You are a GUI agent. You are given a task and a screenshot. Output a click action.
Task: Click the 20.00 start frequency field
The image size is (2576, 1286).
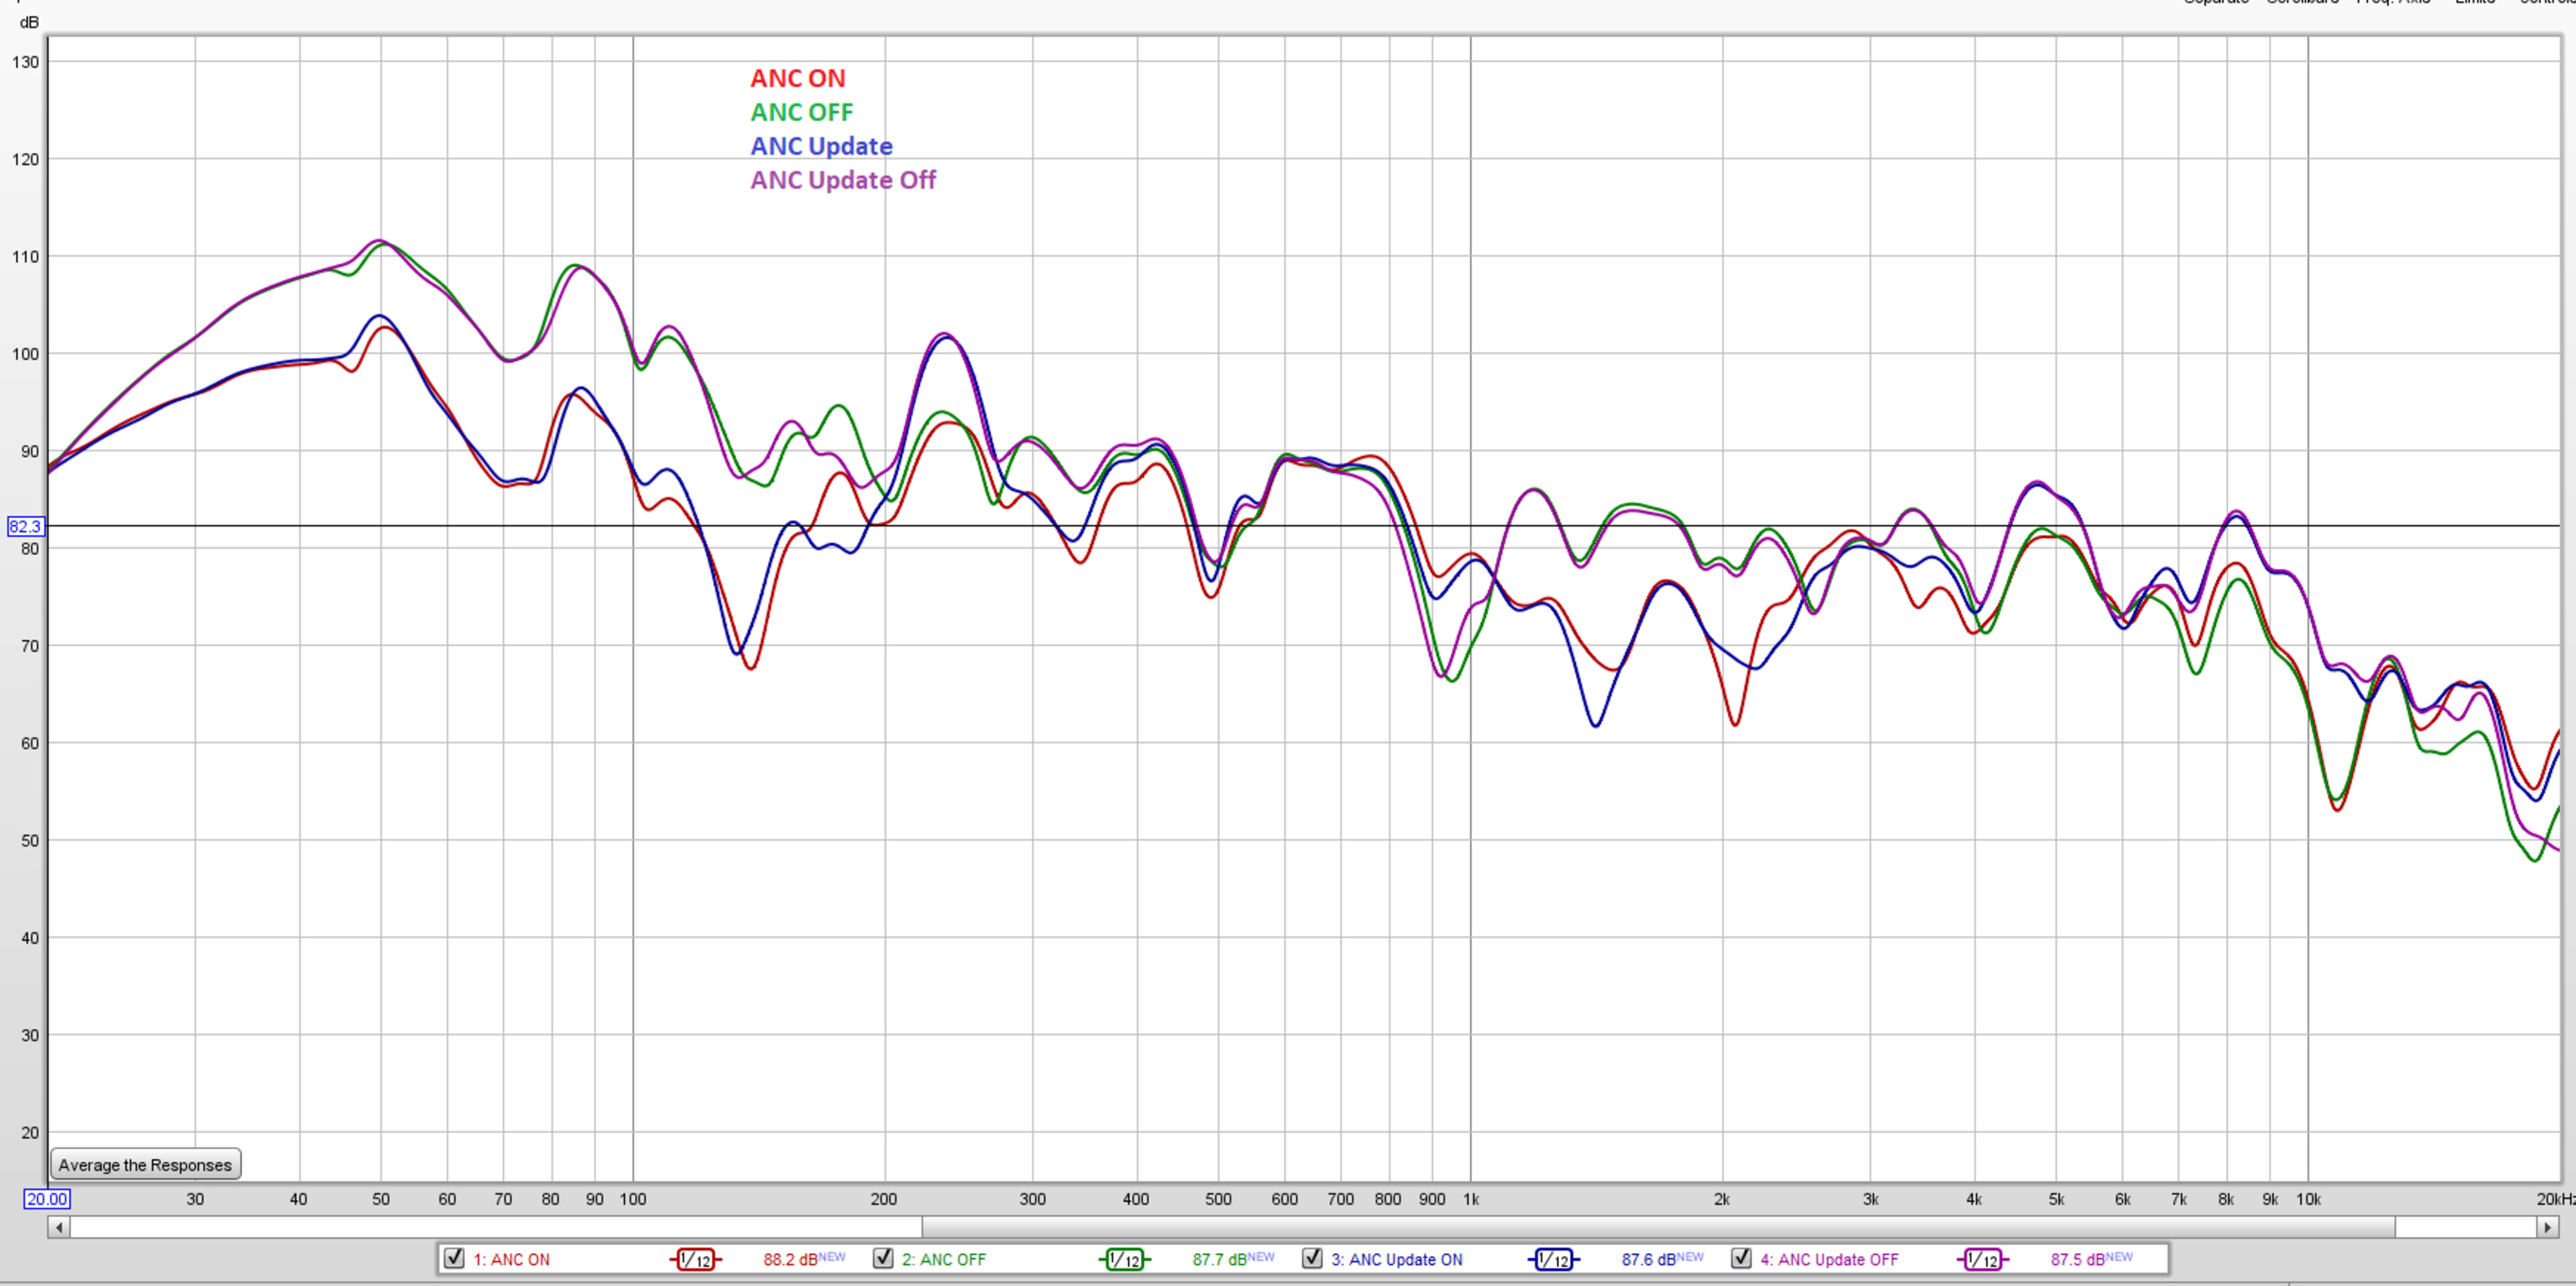[47, 1199]
